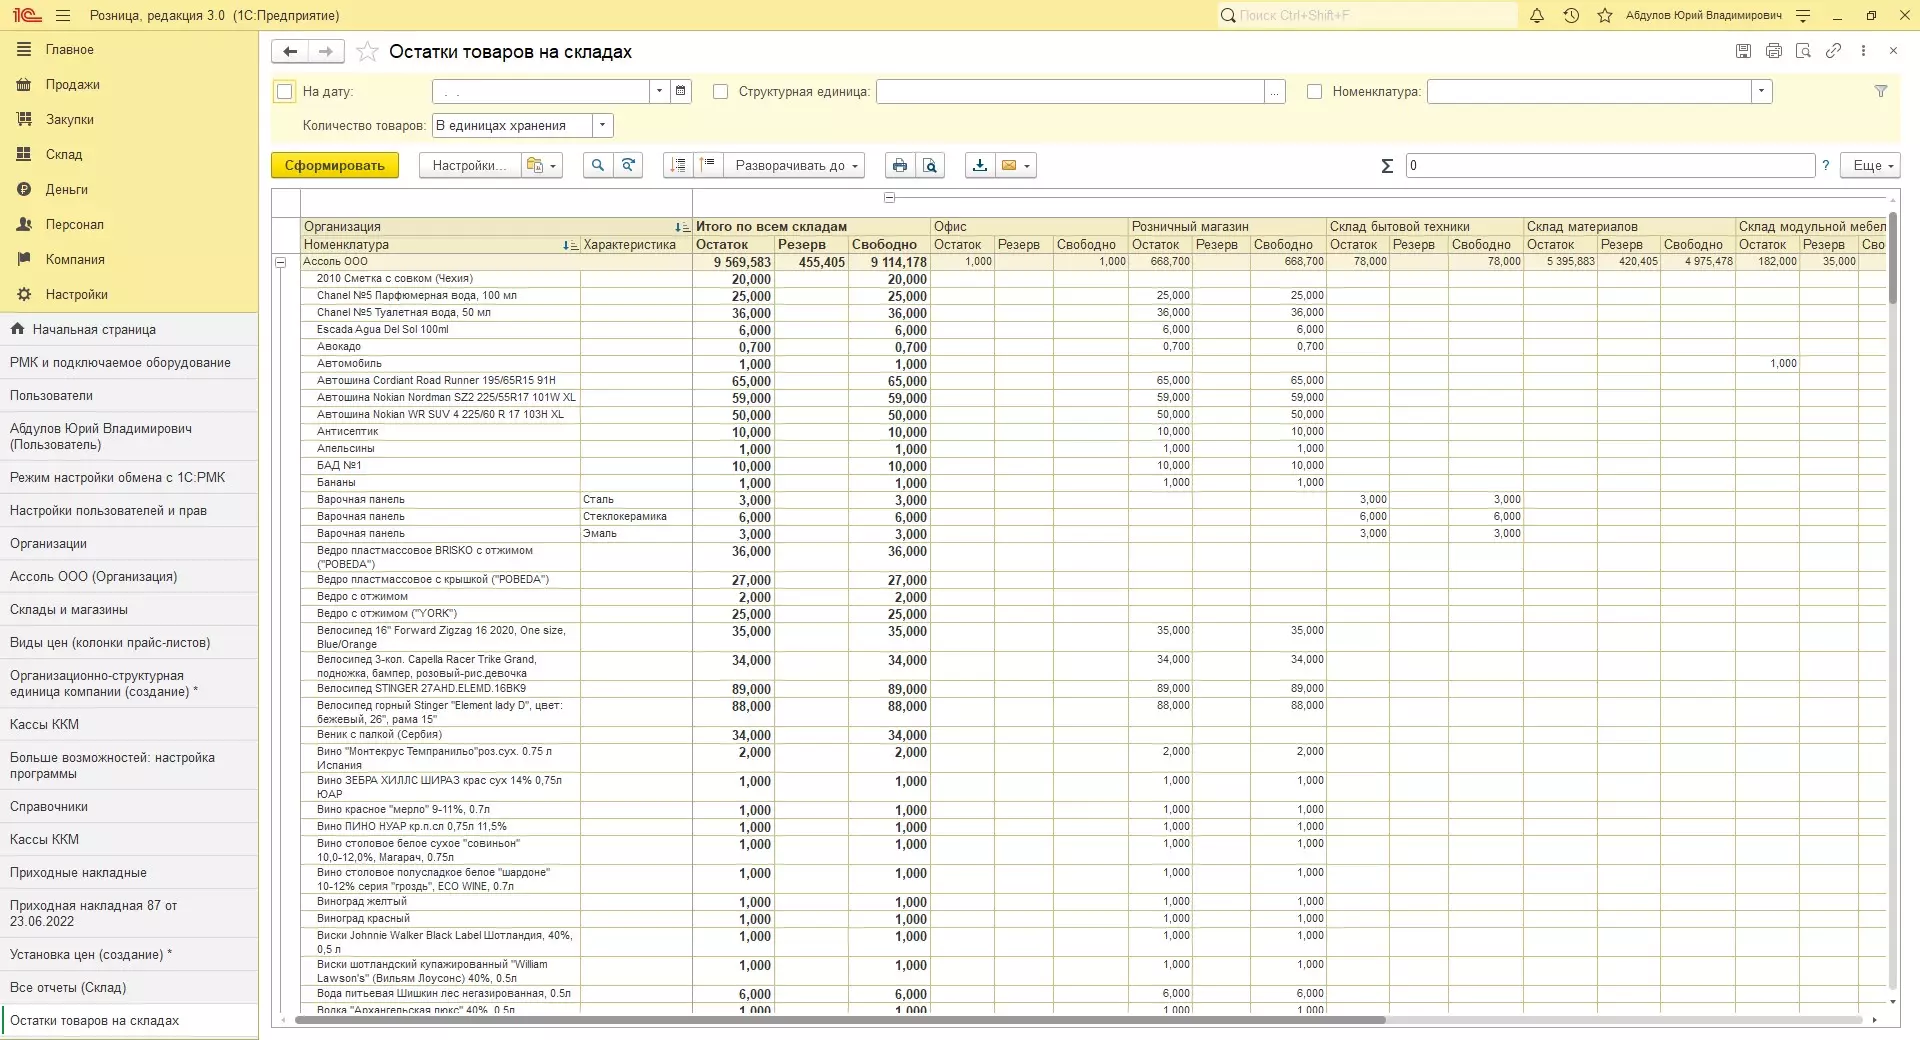
Task: Add report to favorites with star
Action: click(x=367, y=52)
